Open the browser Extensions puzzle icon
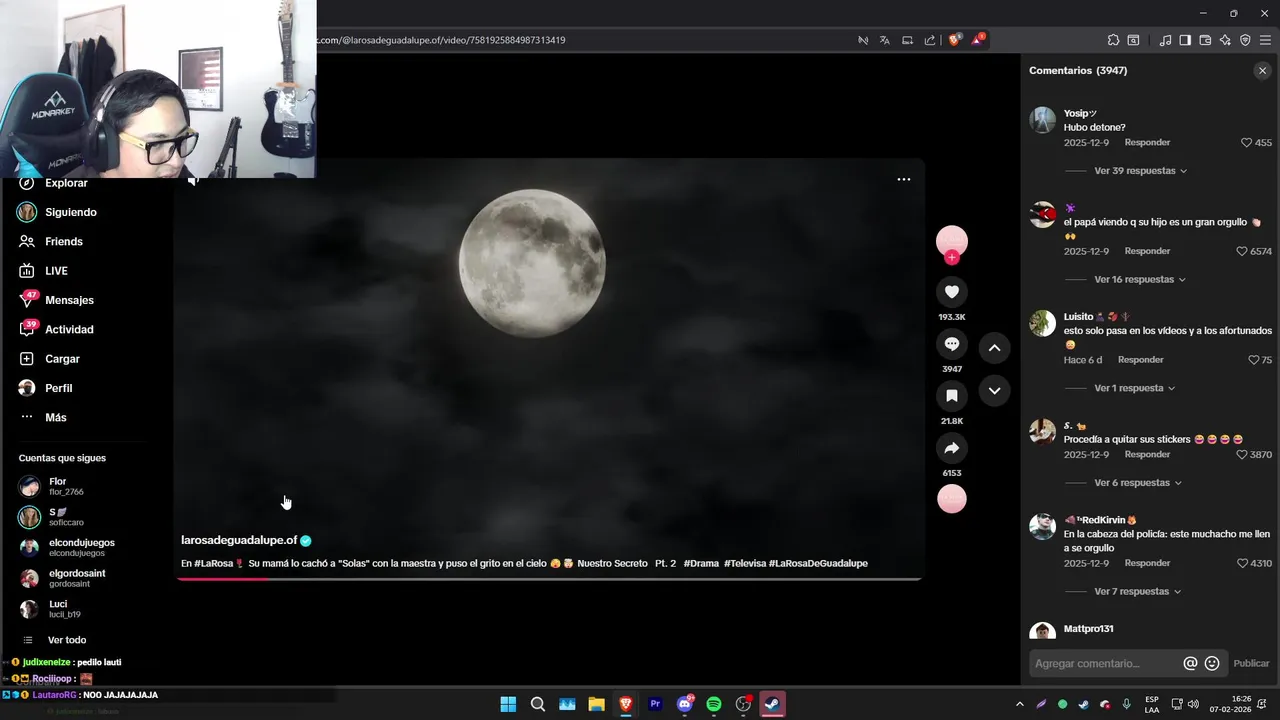The height and width of the screenshot is (720, 1280). [1113, 40]
